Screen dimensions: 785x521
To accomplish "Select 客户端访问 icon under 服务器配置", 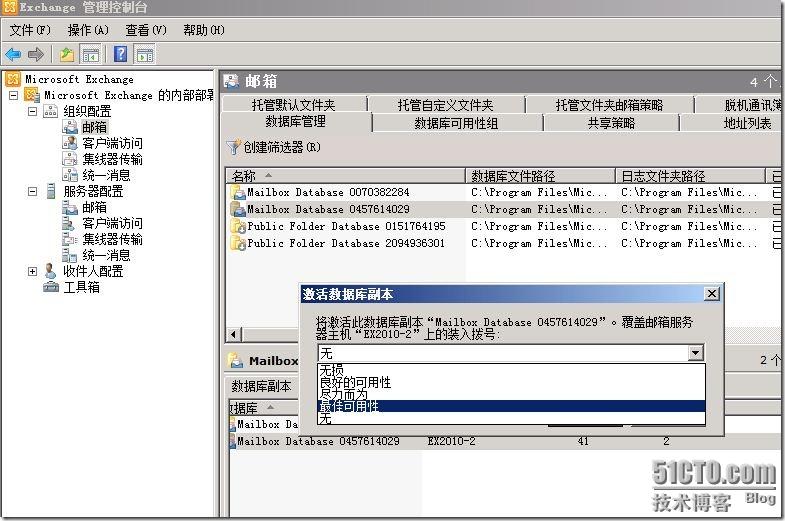I will point(70,223).
